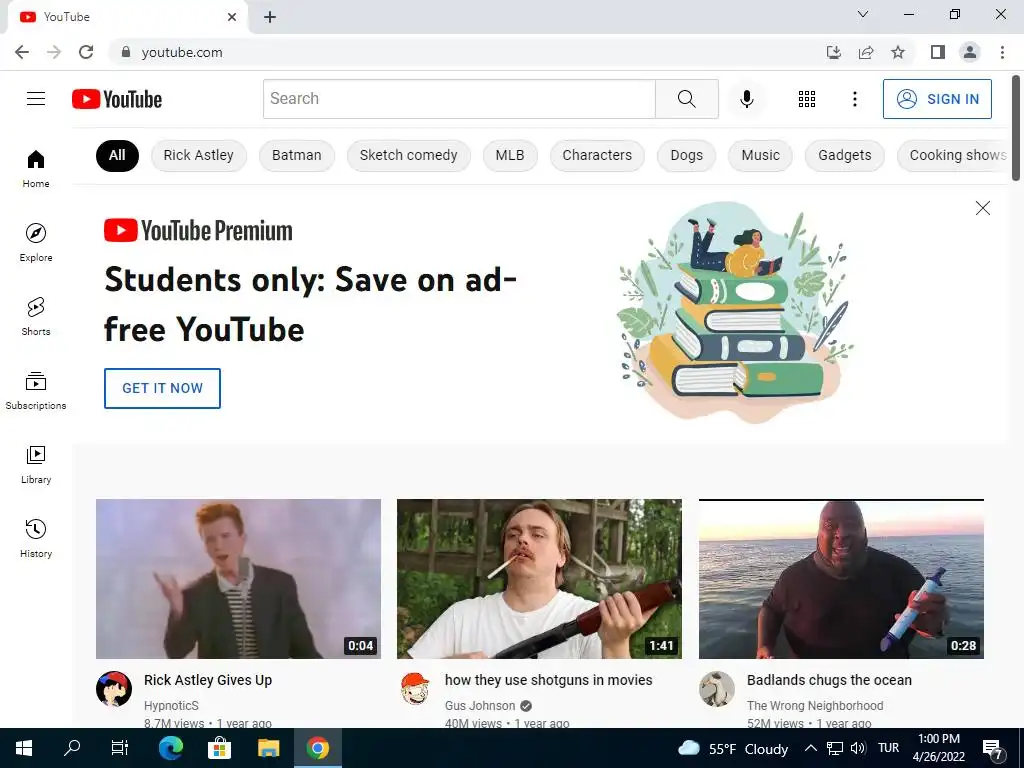Bookmark this page with star
1024x768 pixels.
(x=898, y=52)
